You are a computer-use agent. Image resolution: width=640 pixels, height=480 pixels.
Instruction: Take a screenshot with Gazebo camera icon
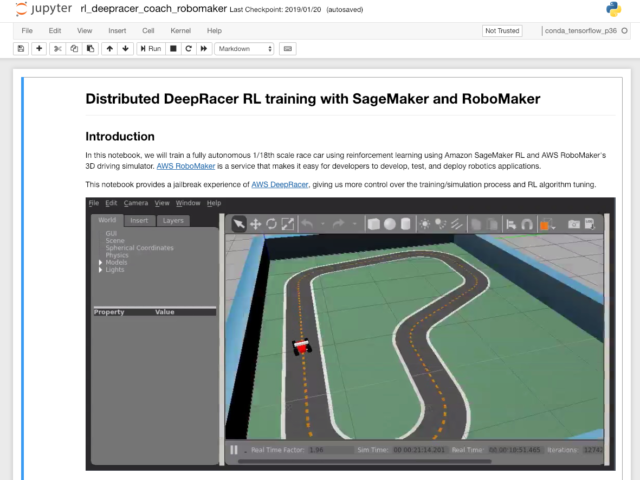(574, 224)
